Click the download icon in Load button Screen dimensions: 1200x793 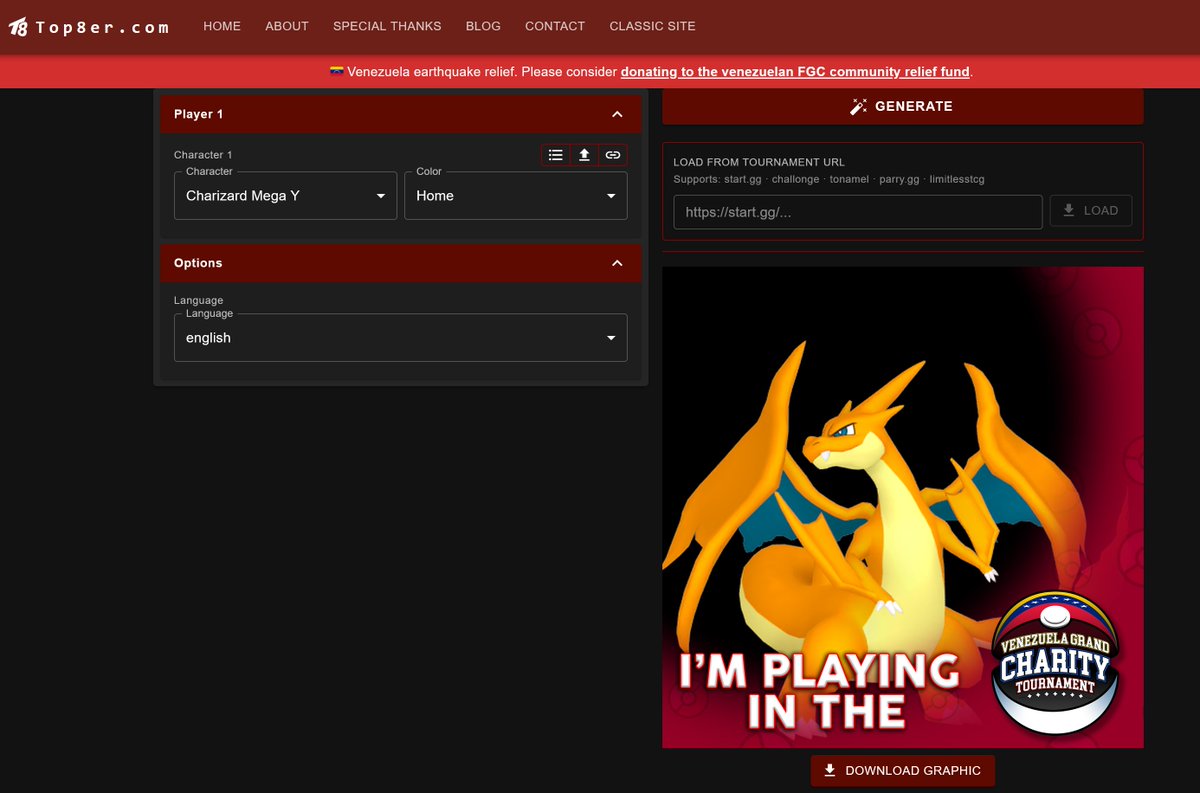[x=1069, y=211]
